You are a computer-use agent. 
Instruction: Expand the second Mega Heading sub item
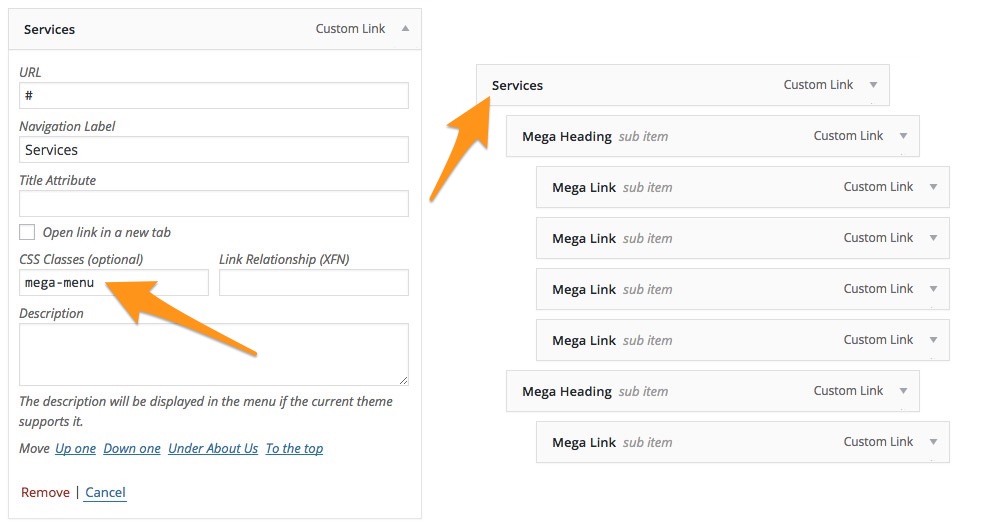coord(903,391)
